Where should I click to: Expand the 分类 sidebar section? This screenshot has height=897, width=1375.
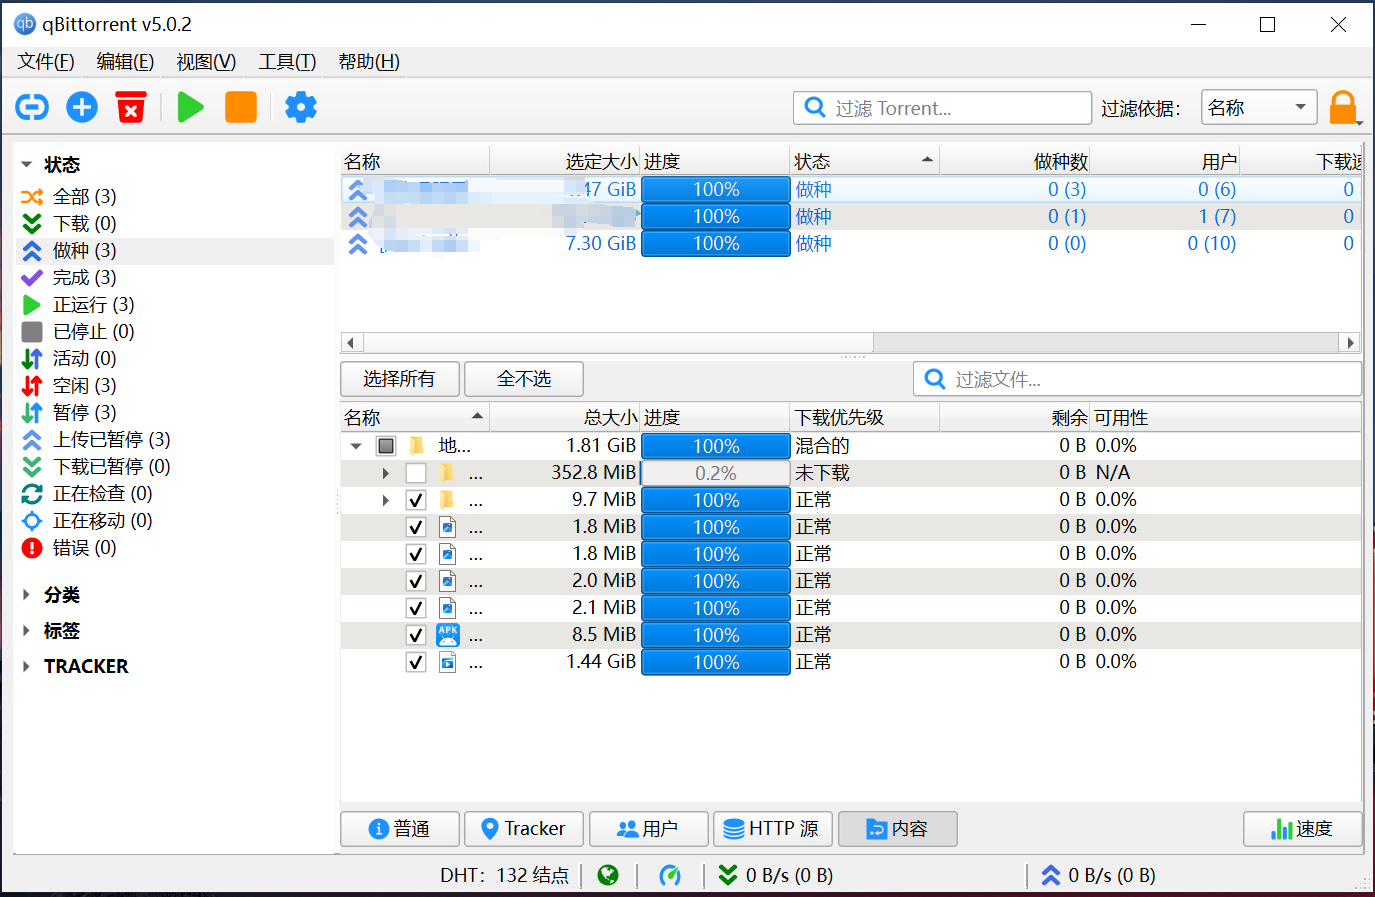tap(27, 595)
